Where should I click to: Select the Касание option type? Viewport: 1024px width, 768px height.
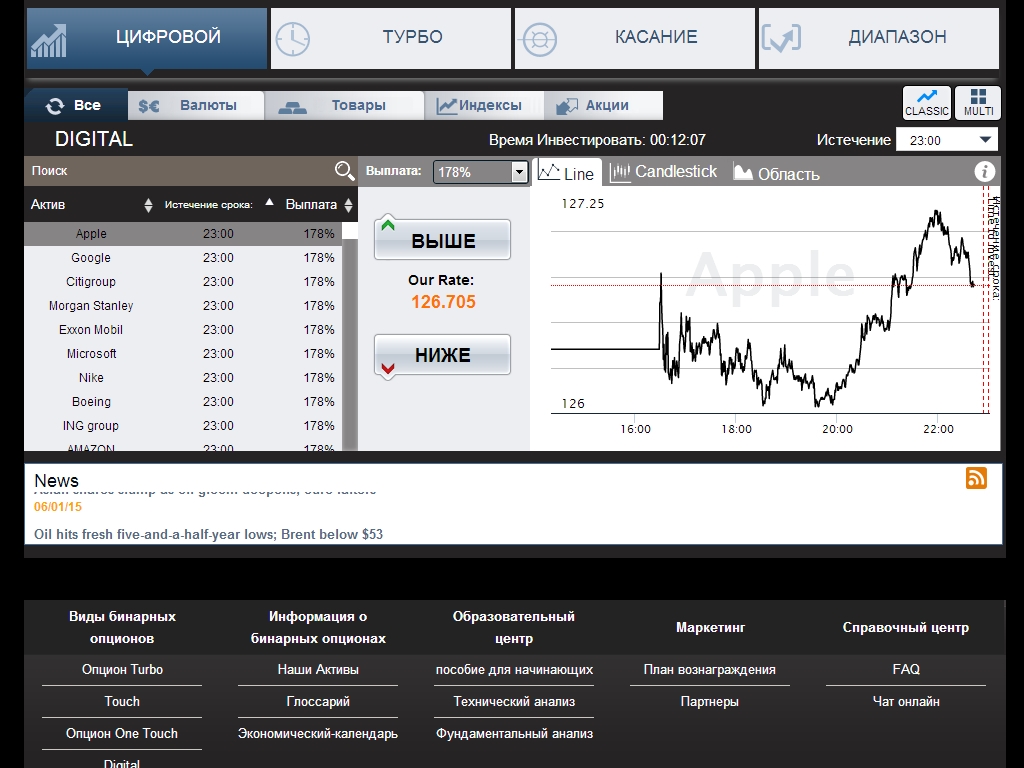tap(634, 38)
